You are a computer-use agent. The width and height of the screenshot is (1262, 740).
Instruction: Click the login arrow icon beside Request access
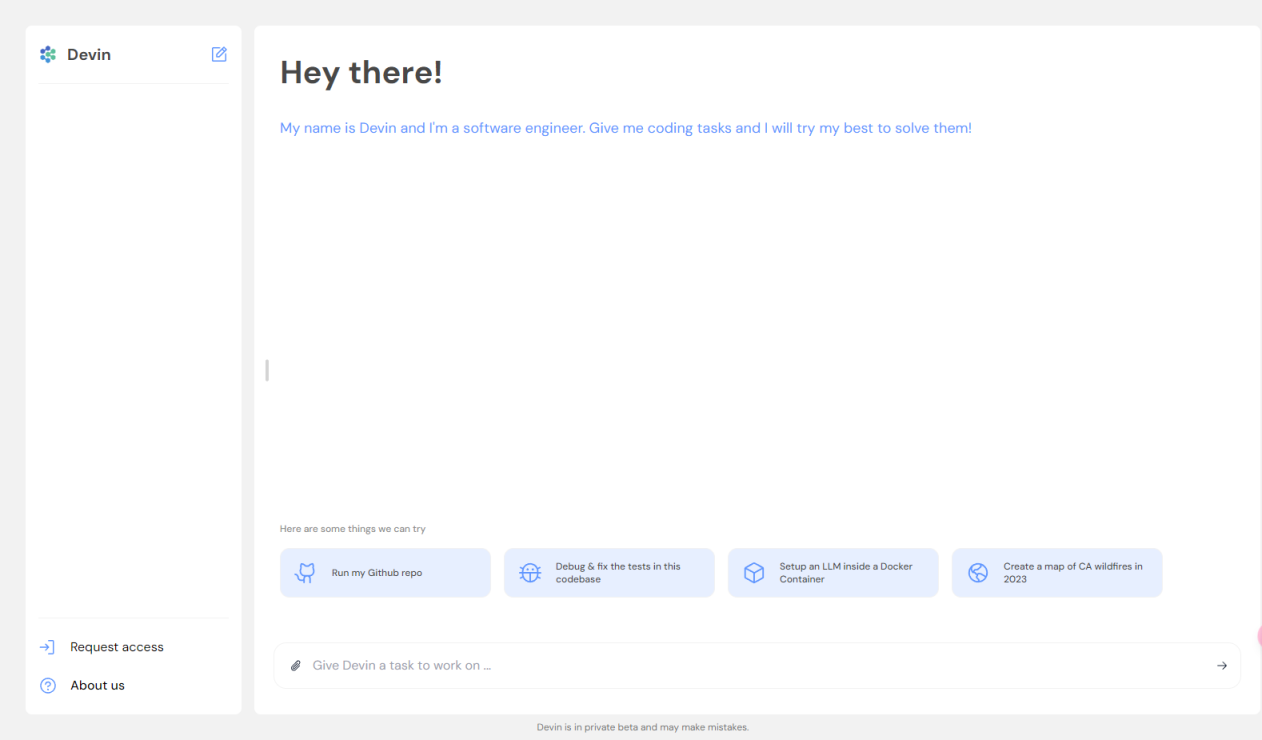47,647
